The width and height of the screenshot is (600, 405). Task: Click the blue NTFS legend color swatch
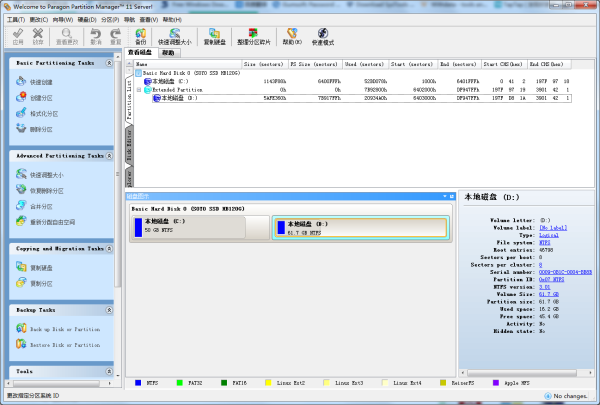tap(137, 381)
